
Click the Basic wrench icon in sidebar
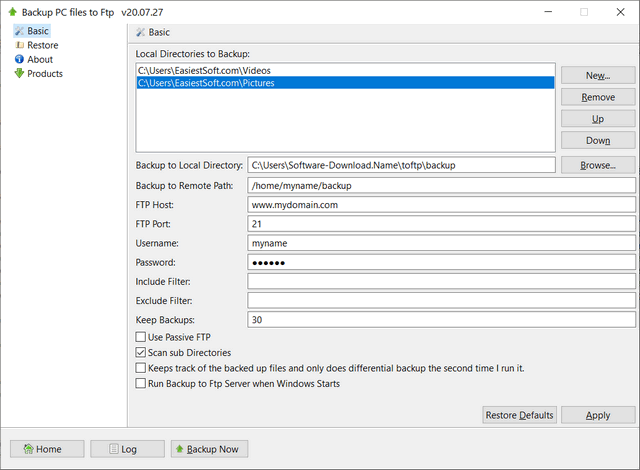[x=19, y=31]
